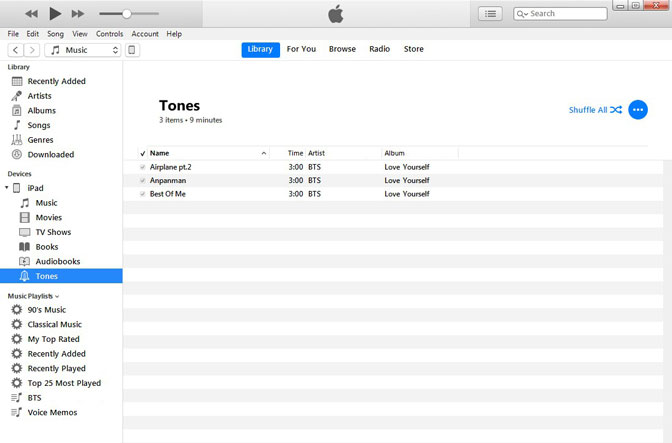Open the blue more options button
Screen dimensions: 672x443
pos(638,110)
